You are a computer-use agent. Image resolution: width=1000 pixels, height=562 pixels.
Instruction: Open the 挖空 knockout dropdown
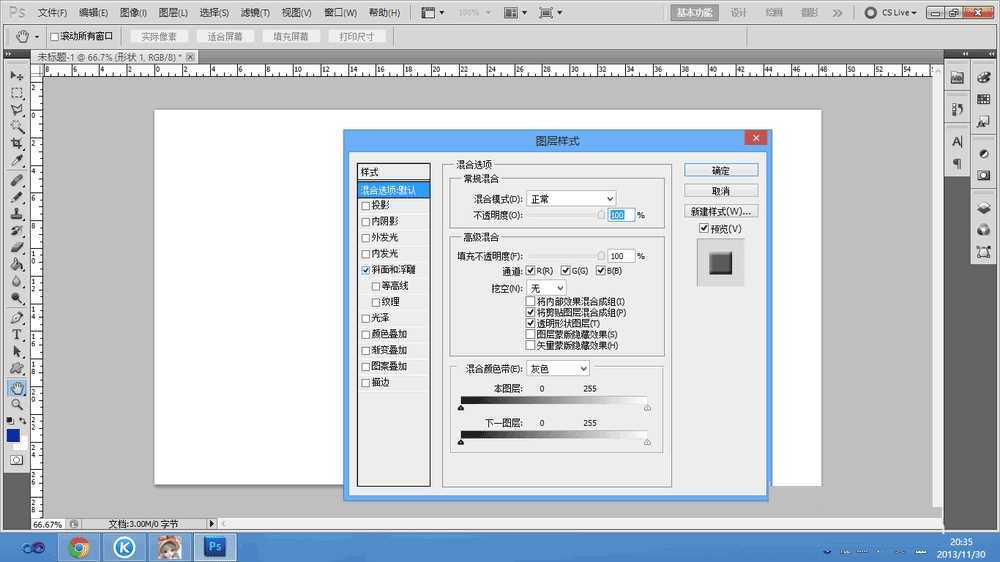click(x=546, y=288)
